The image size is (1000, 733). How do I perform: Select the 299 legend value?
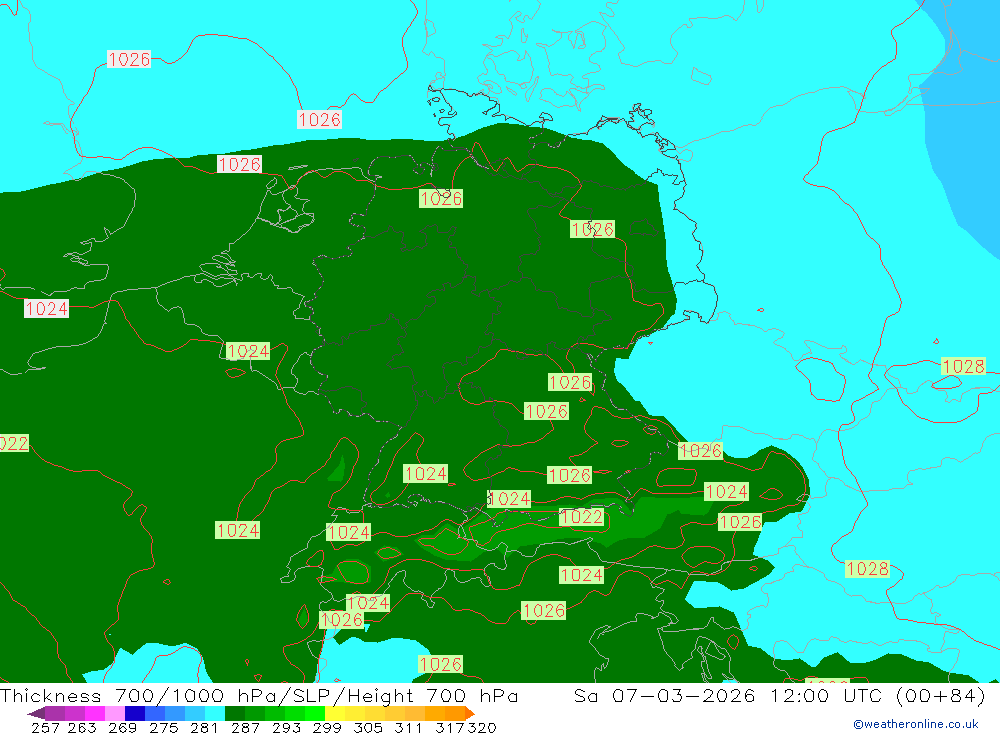tap(327, 727)
